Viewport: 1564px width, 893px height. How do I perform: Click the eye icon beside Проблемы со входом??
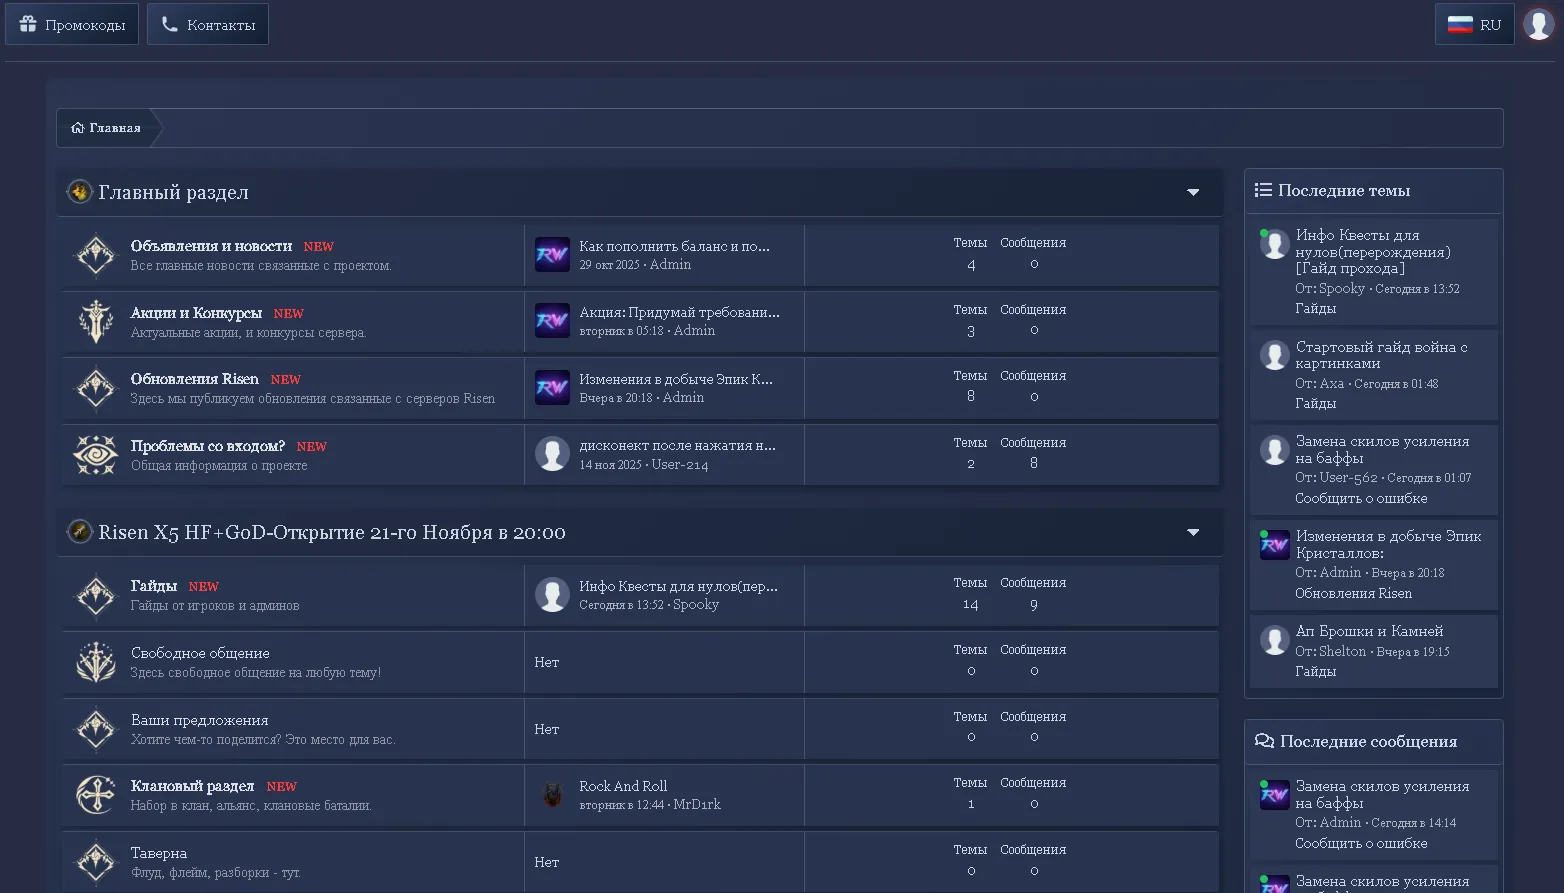point(96,455)
